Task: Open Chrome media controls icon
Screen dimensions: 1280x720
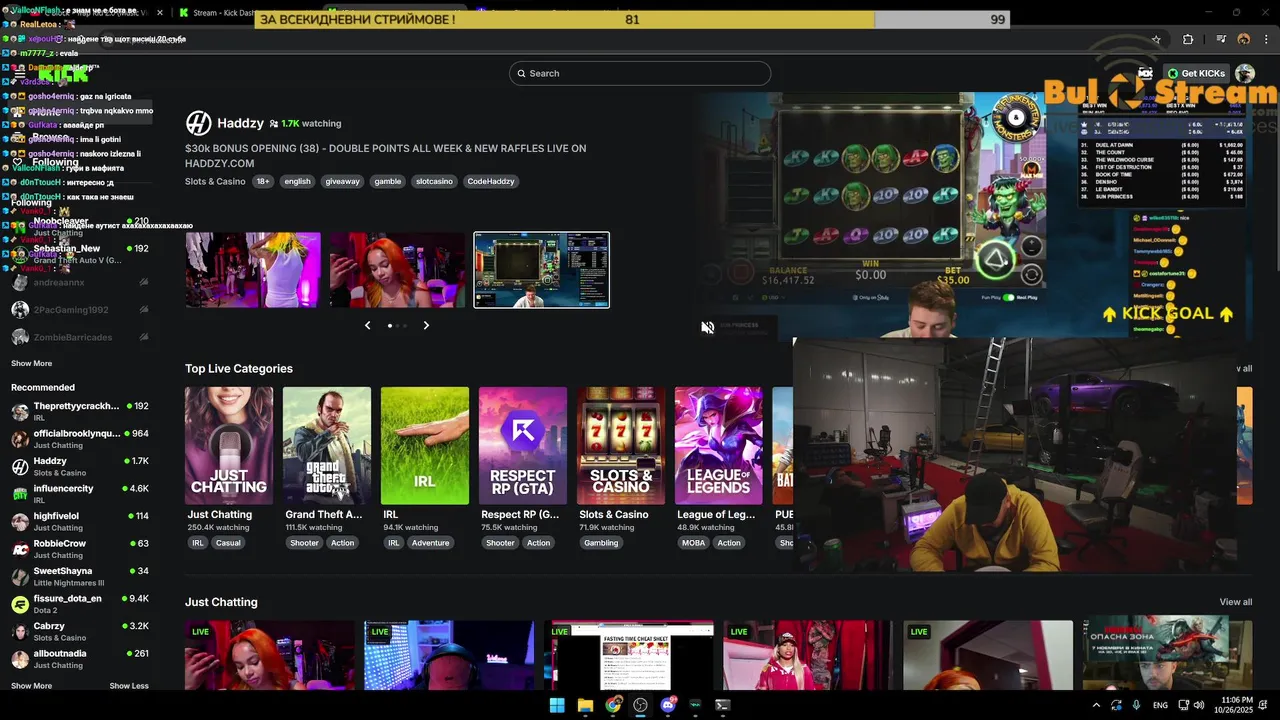Action: tap(1222, 39)
